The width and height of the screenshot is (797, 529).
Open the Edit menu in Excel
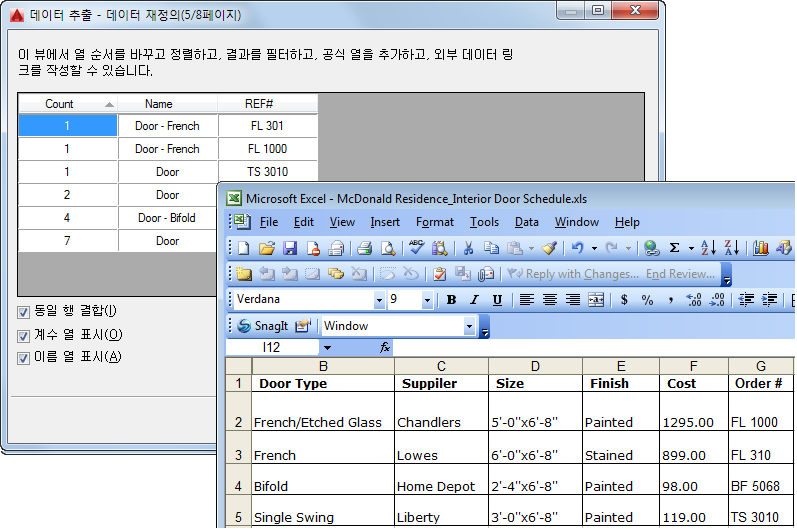pyautogui.click(x=303, y=222)
